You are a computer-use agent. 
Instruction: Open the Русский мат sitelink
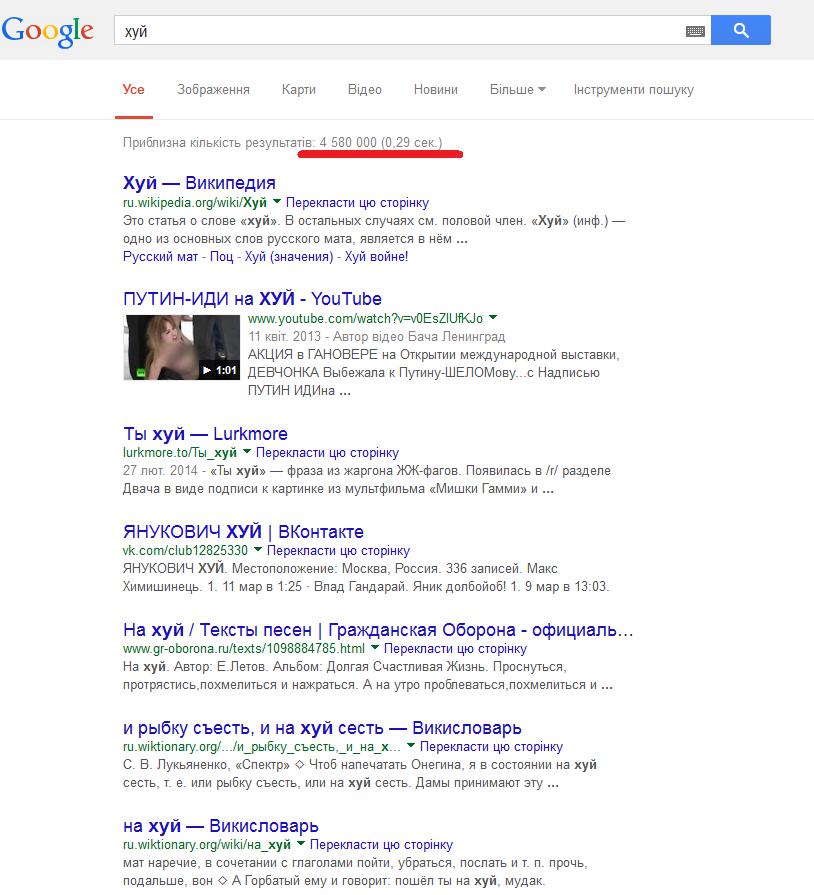point(160,257)
